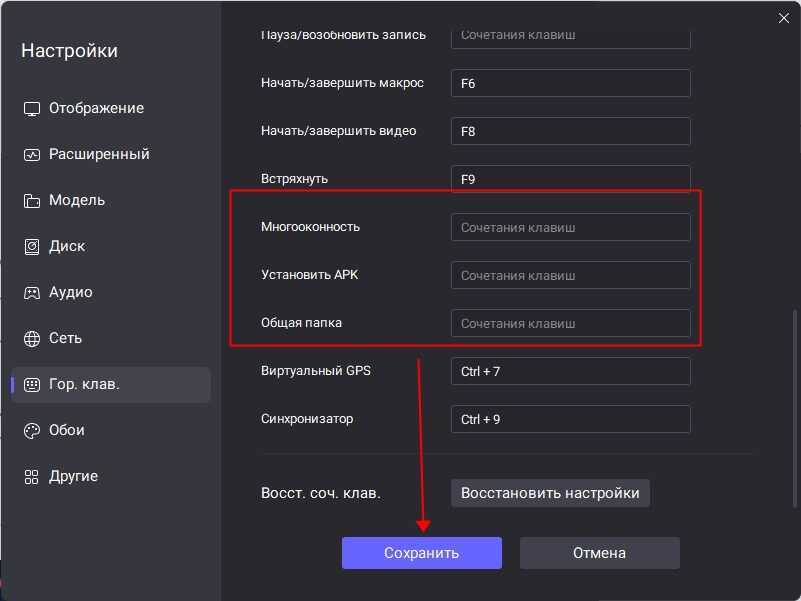801x601 pixels.
Task: Click the Сохранить button
Action: (x=421, y=552)
